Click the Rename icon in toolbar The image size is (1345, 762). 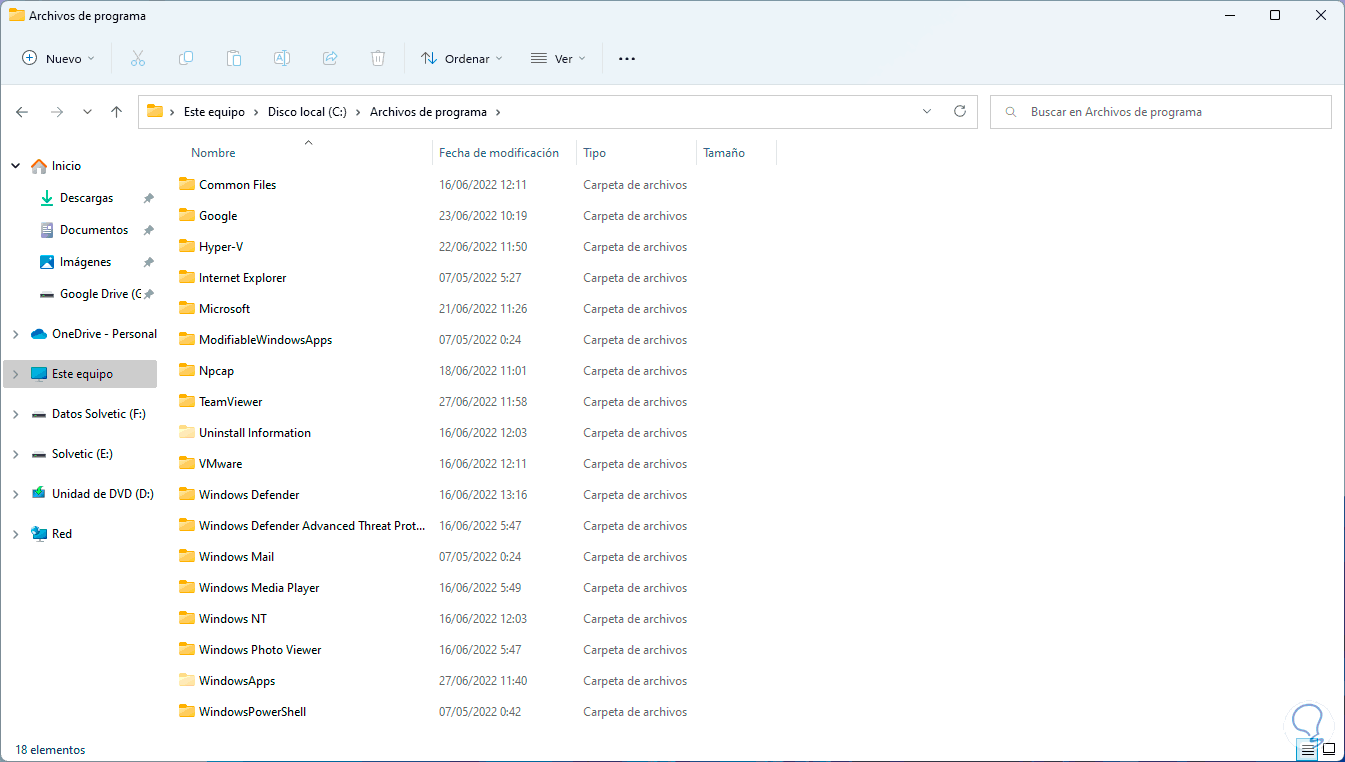click(282, 59)
